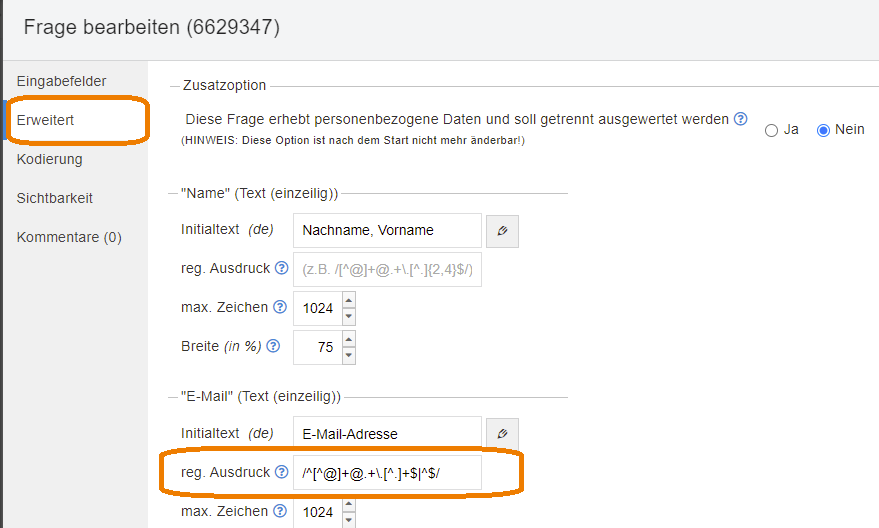Open Kommentare (0) section
The image size is (879, 528).
pyautogui.click(x=69, y=237)
